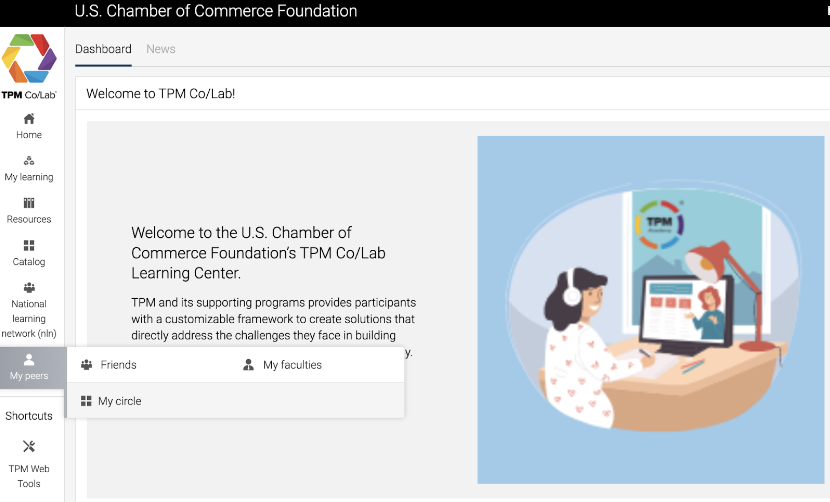Click the Shortcuts section label

(29, 416)
